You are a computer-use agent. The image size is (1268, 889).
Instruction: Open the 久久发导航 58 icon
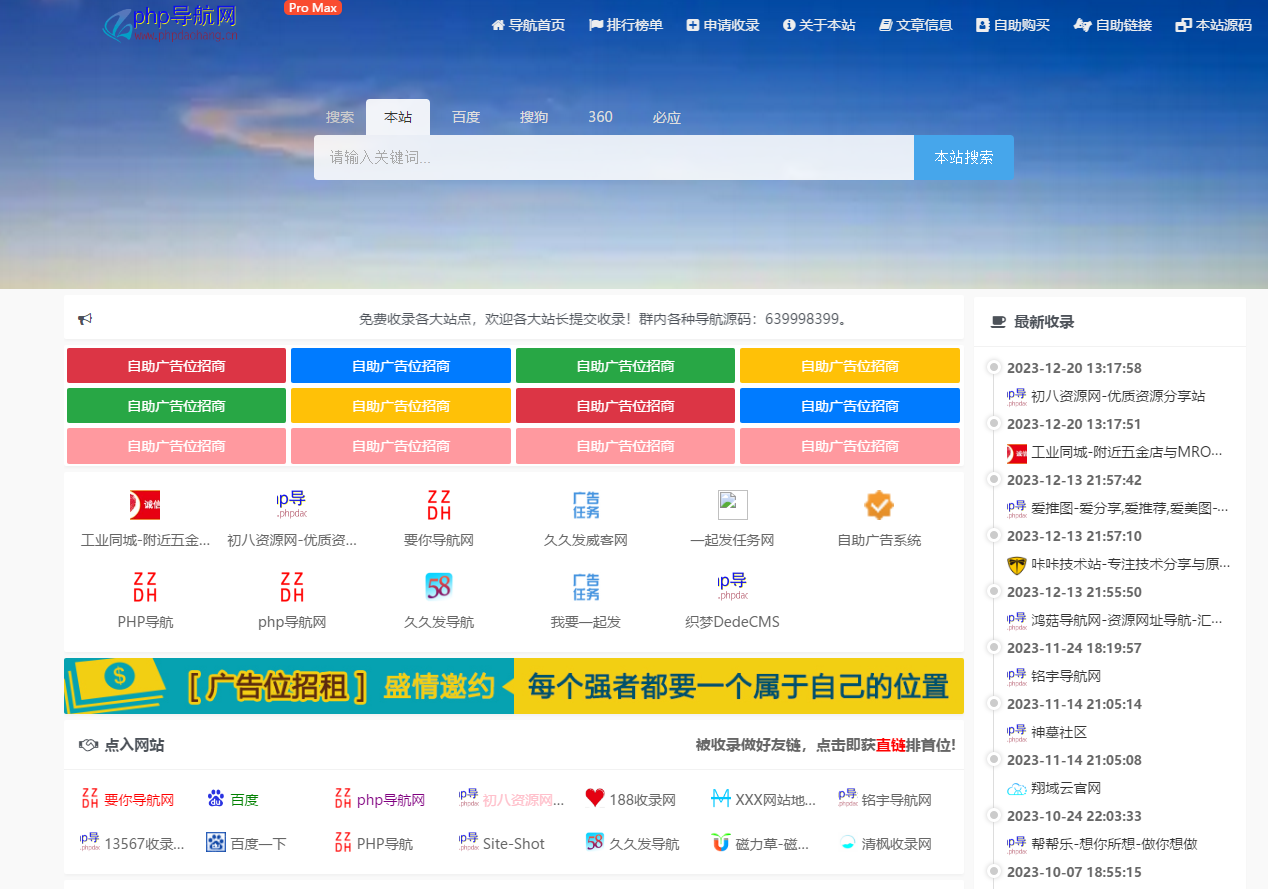(438, 586)
